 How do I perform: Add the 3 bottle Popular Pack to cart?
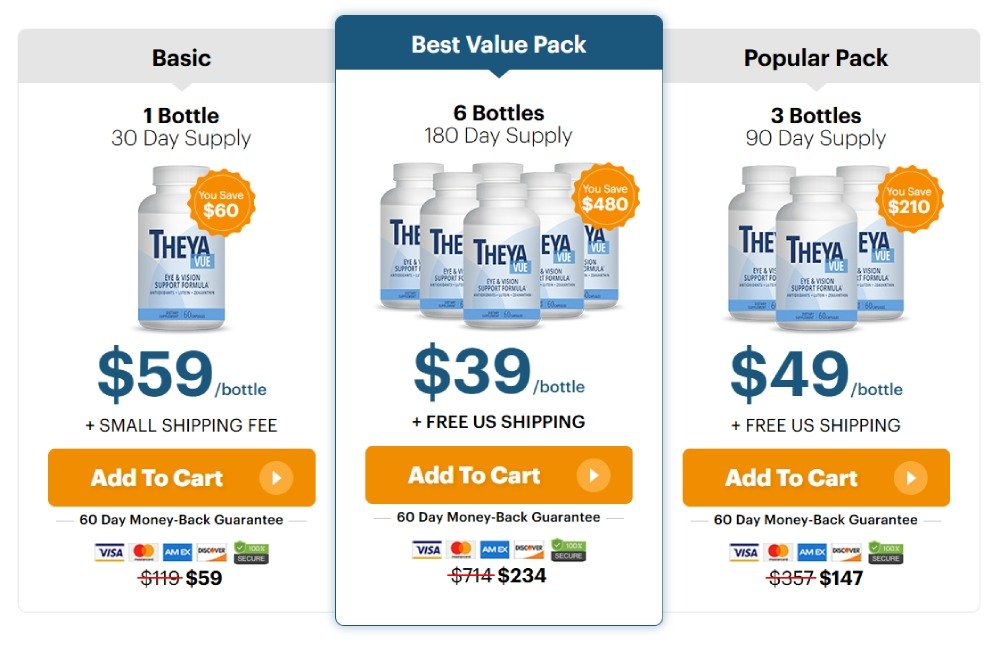coord(815,478)
